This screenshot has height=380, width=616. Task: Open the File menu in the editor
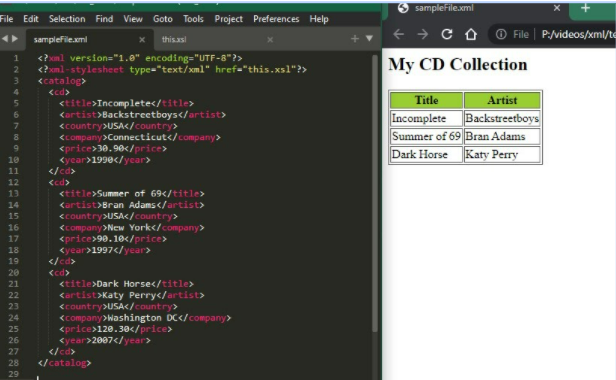[x=7, y=19]
